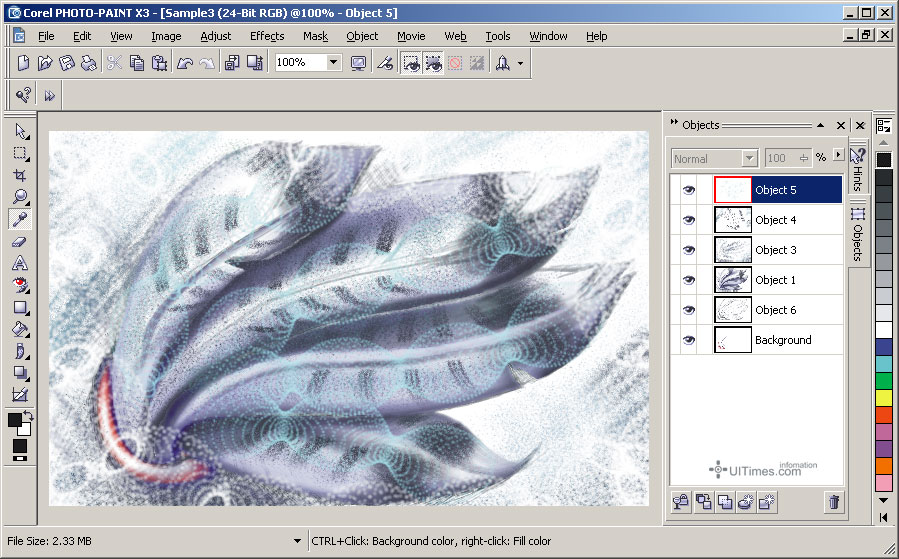899x559 pixels.
Task: Select the Object 4 layer row
Action: [x=756, y=220]
